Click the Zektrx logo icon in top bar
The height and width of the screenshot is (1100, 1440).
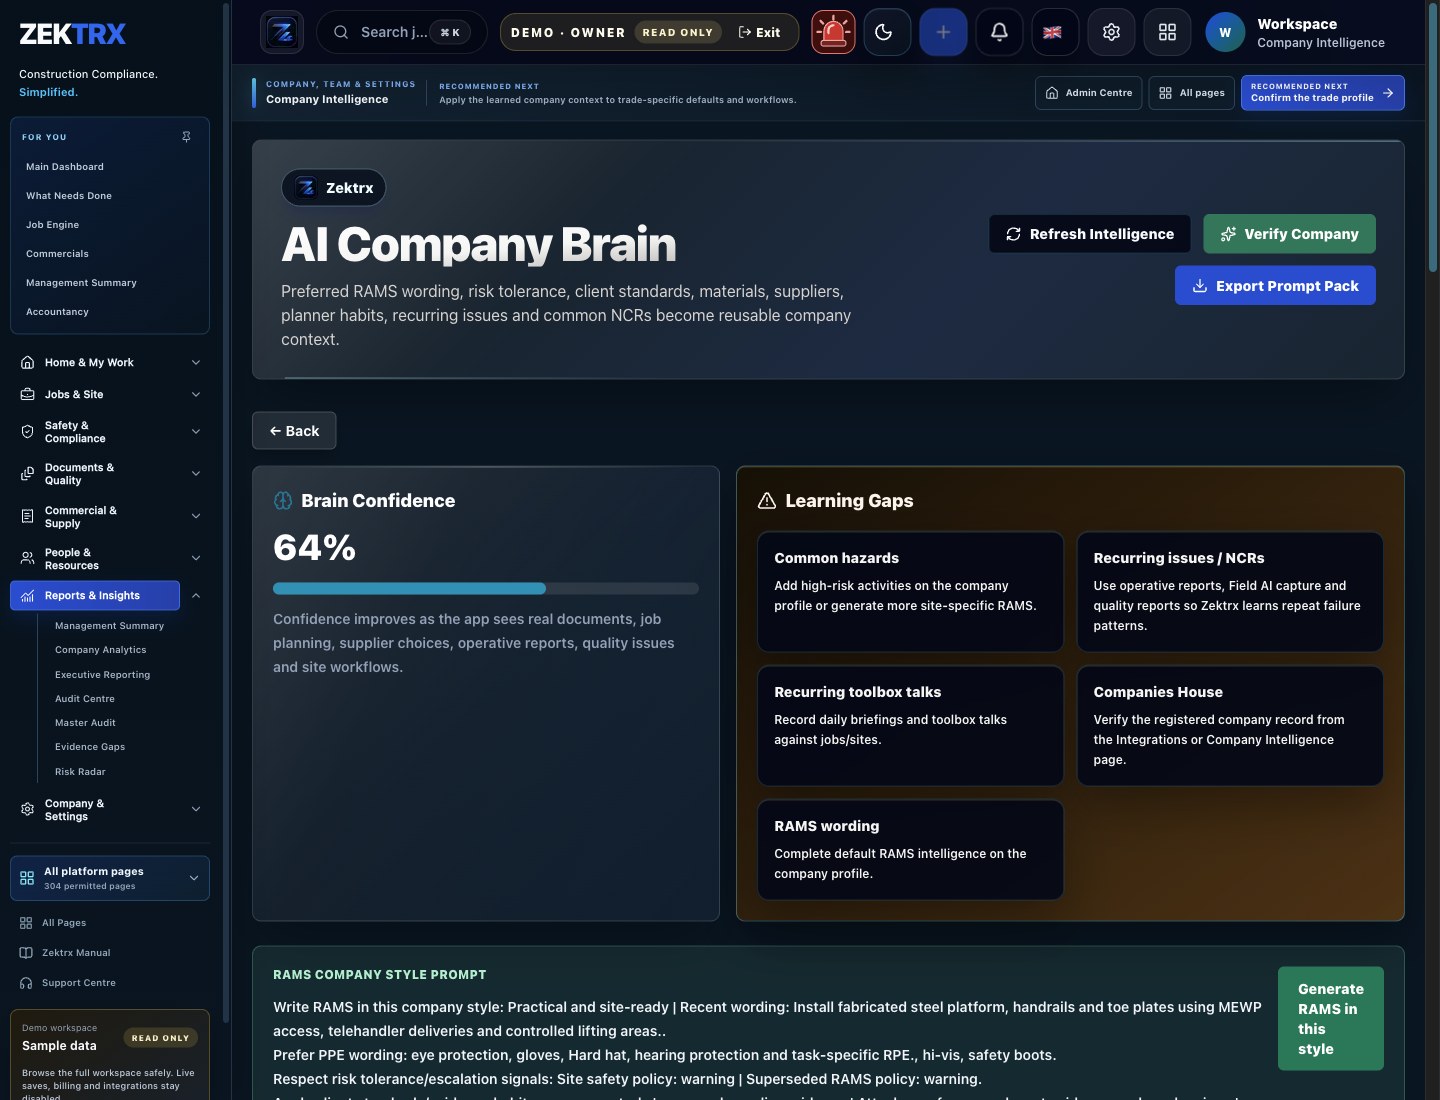(282, 32)
